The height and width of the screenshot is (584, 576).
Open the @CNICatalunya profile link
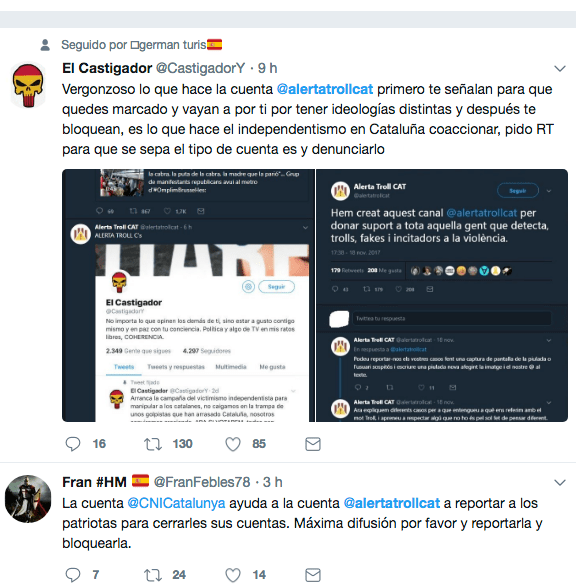tap(176, 503)
